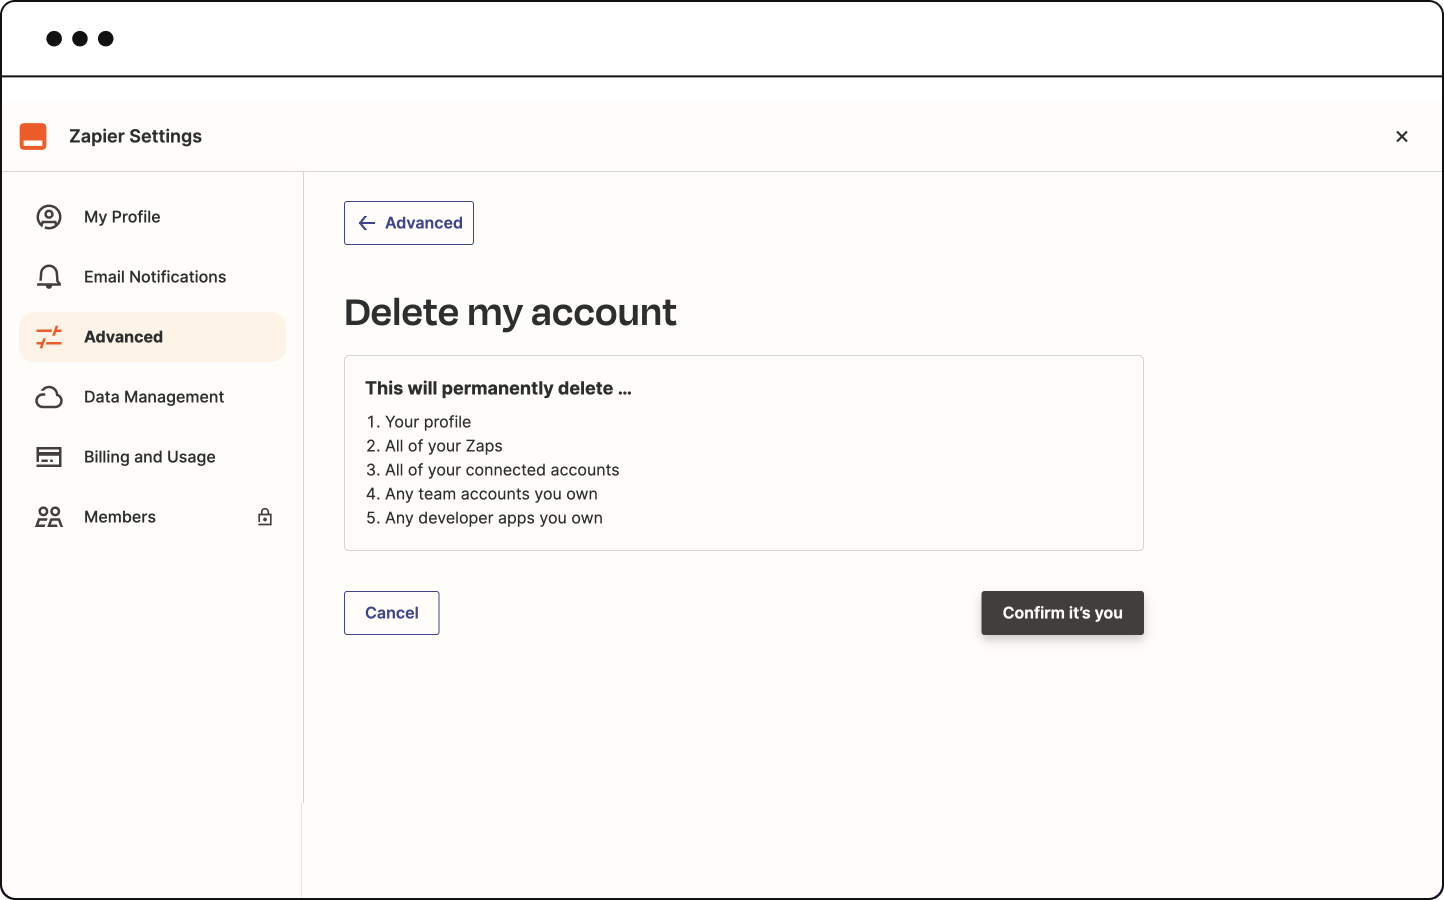Image resolution: width=1444 pixels, height=900 pixels.
Task: Click the Billing and Usage card icon
Action: [49, 457]
